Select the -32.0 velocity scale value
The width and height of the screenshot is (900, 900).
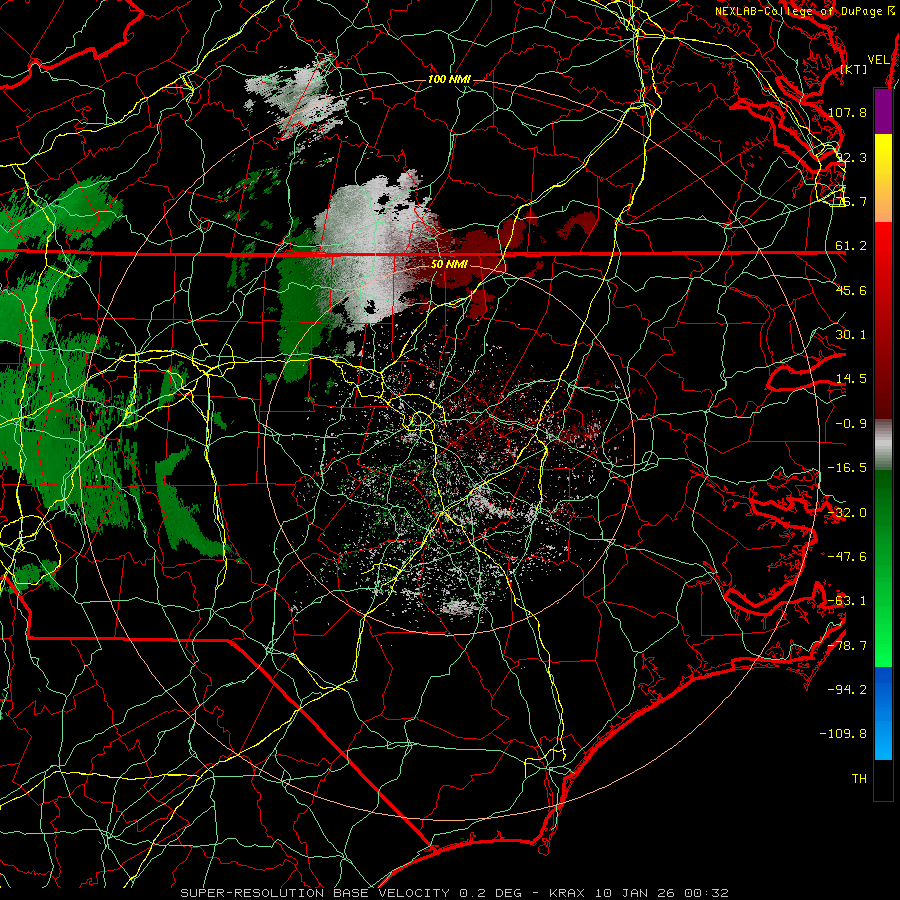[x=847, y=513]
